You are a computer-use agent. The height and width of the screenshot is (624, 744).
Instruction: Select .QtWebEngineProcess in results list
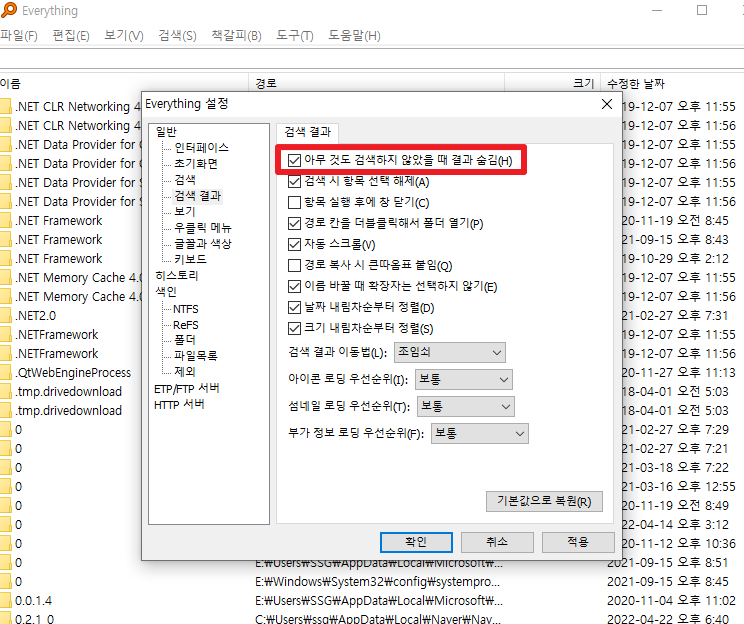pyautogui.click(x=73, y=373)
